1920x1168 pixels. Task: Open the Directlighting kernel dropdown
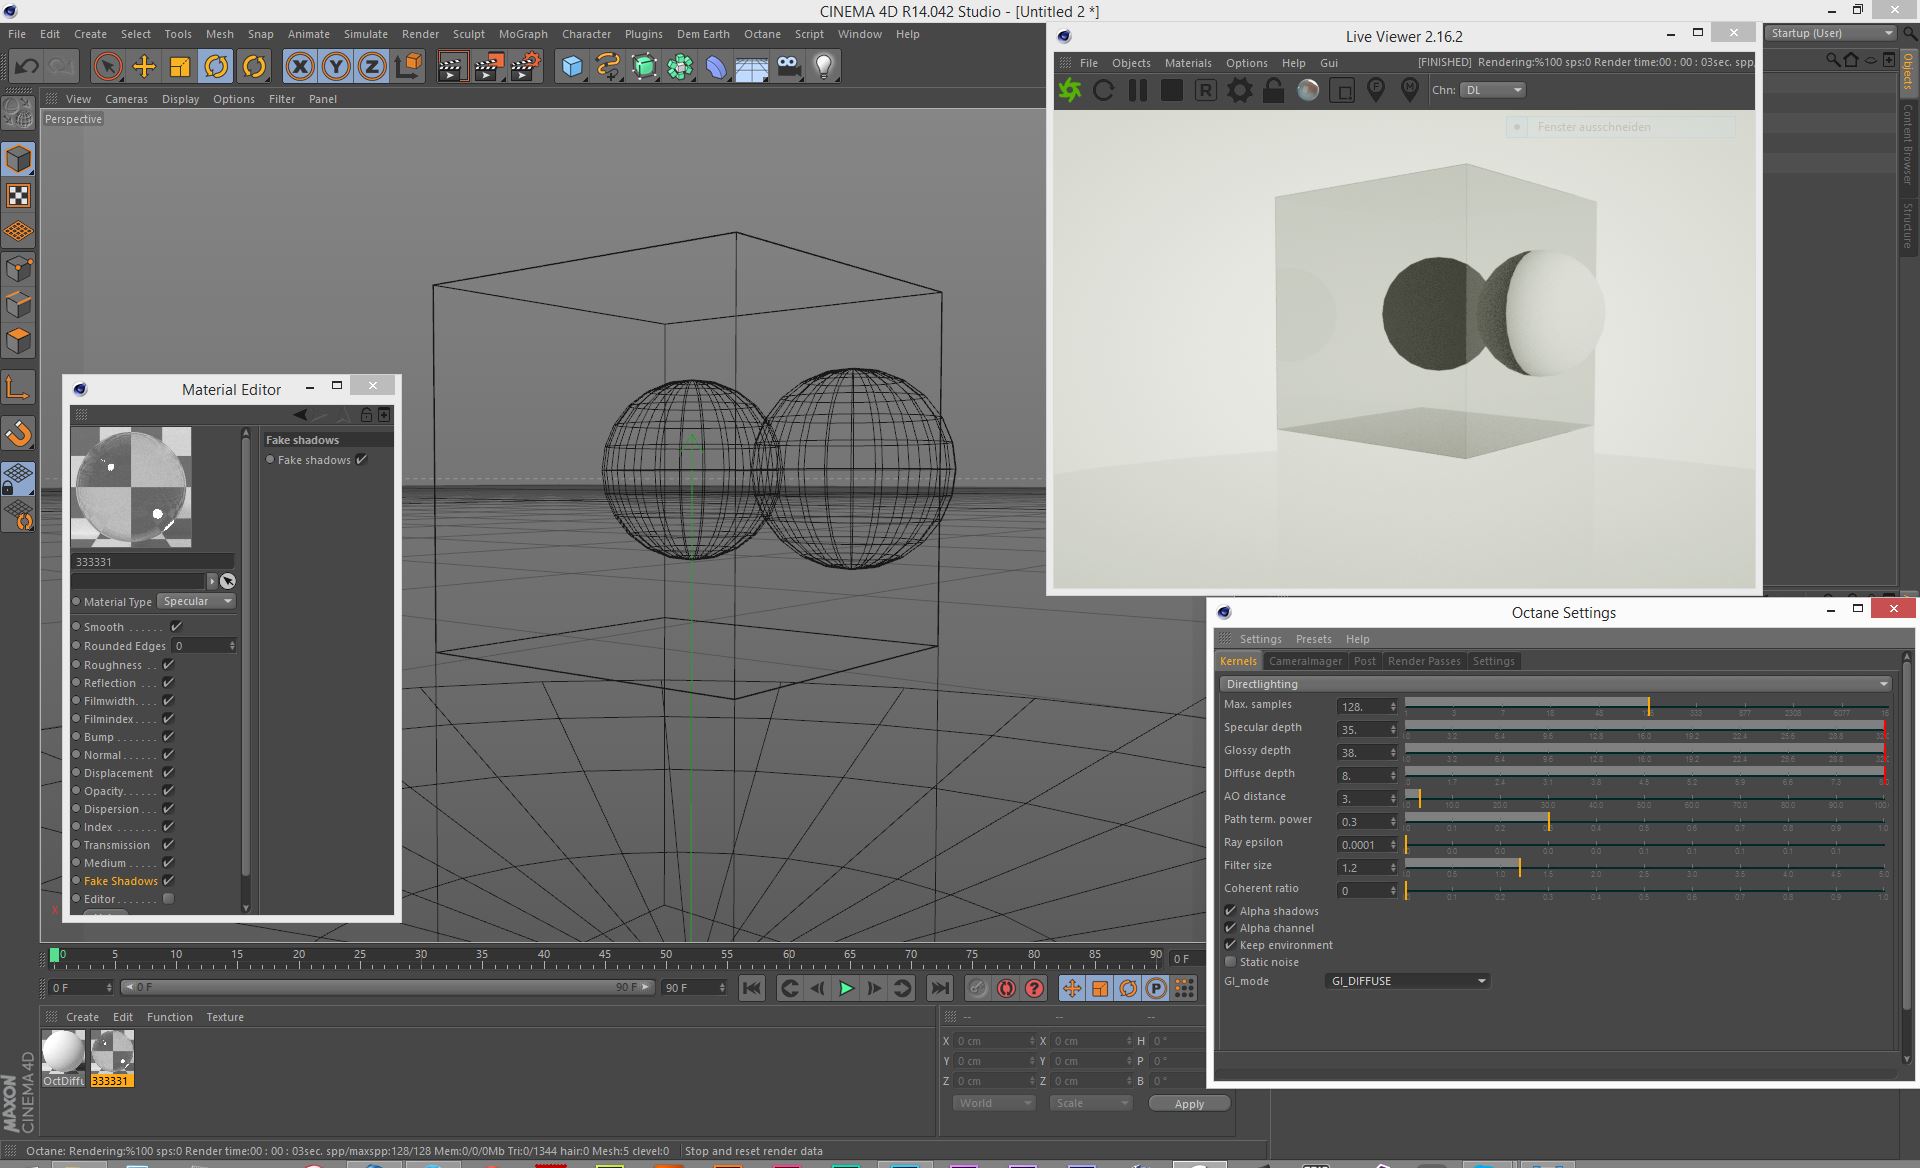pos(1555,684)
